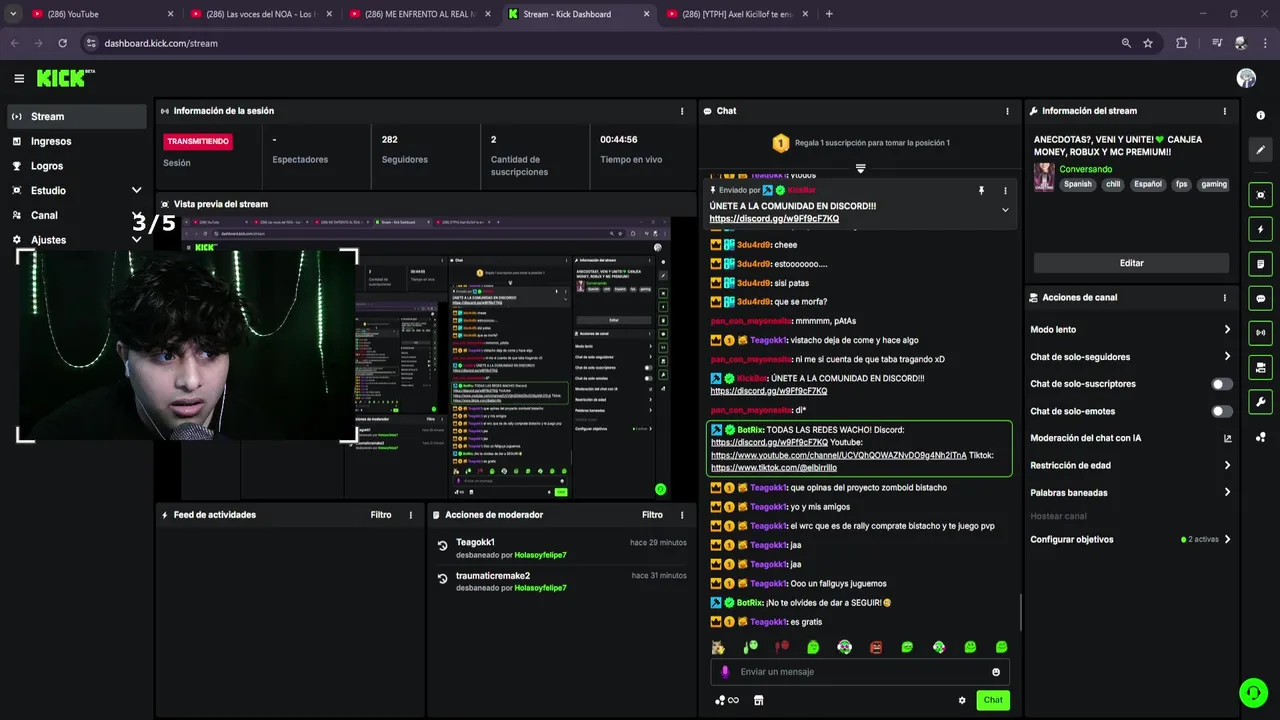Expand Restricción de edad settings

click(x=1227, y=465)
